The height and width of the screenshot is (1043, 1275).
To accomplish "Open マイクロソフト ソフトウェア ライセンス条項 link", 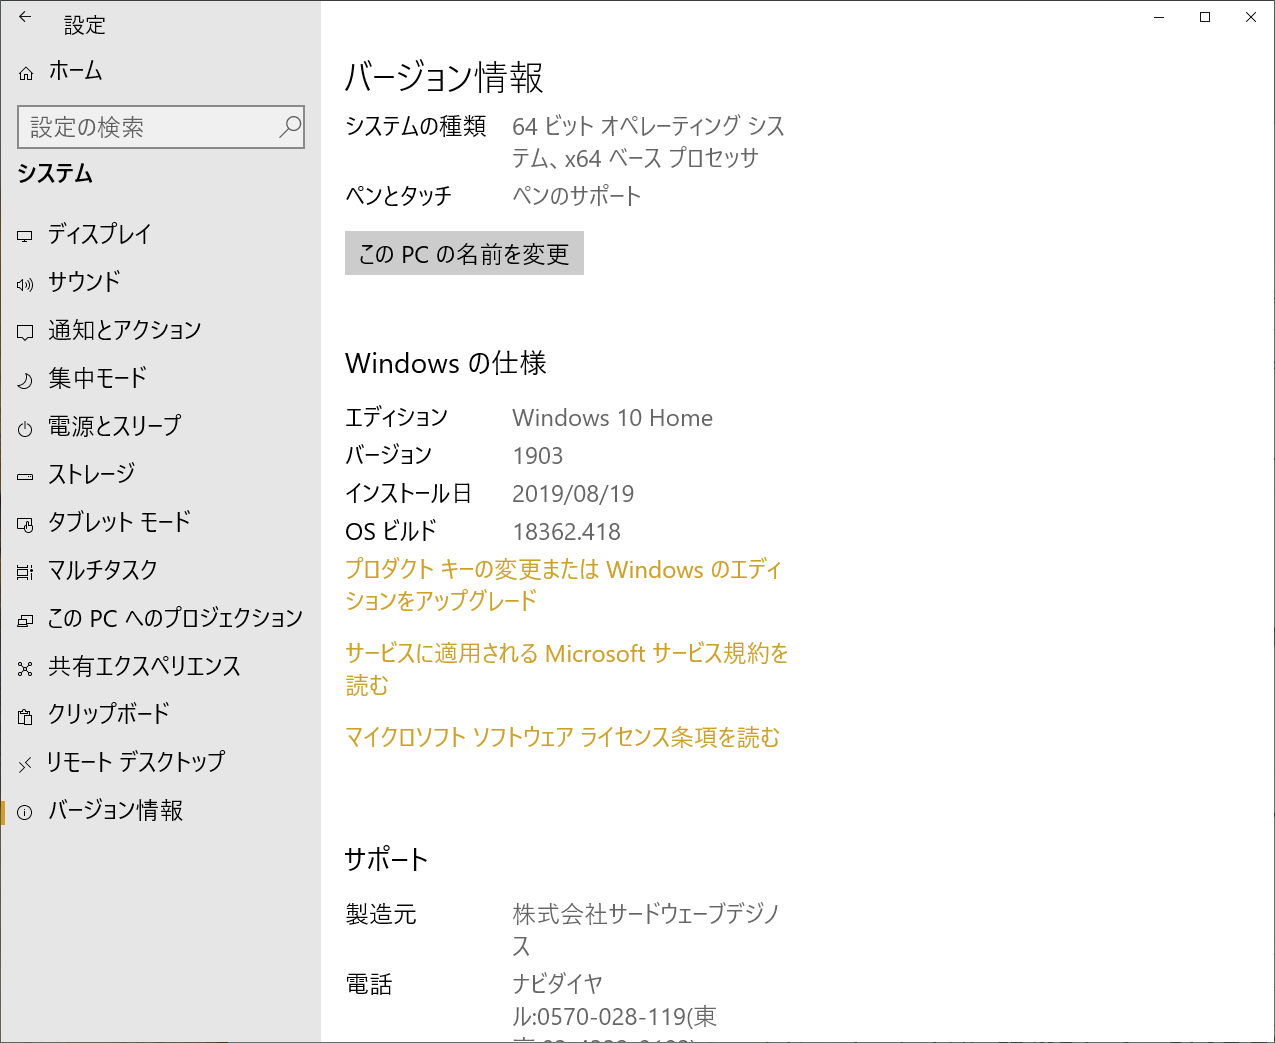I will coord(562,738).
